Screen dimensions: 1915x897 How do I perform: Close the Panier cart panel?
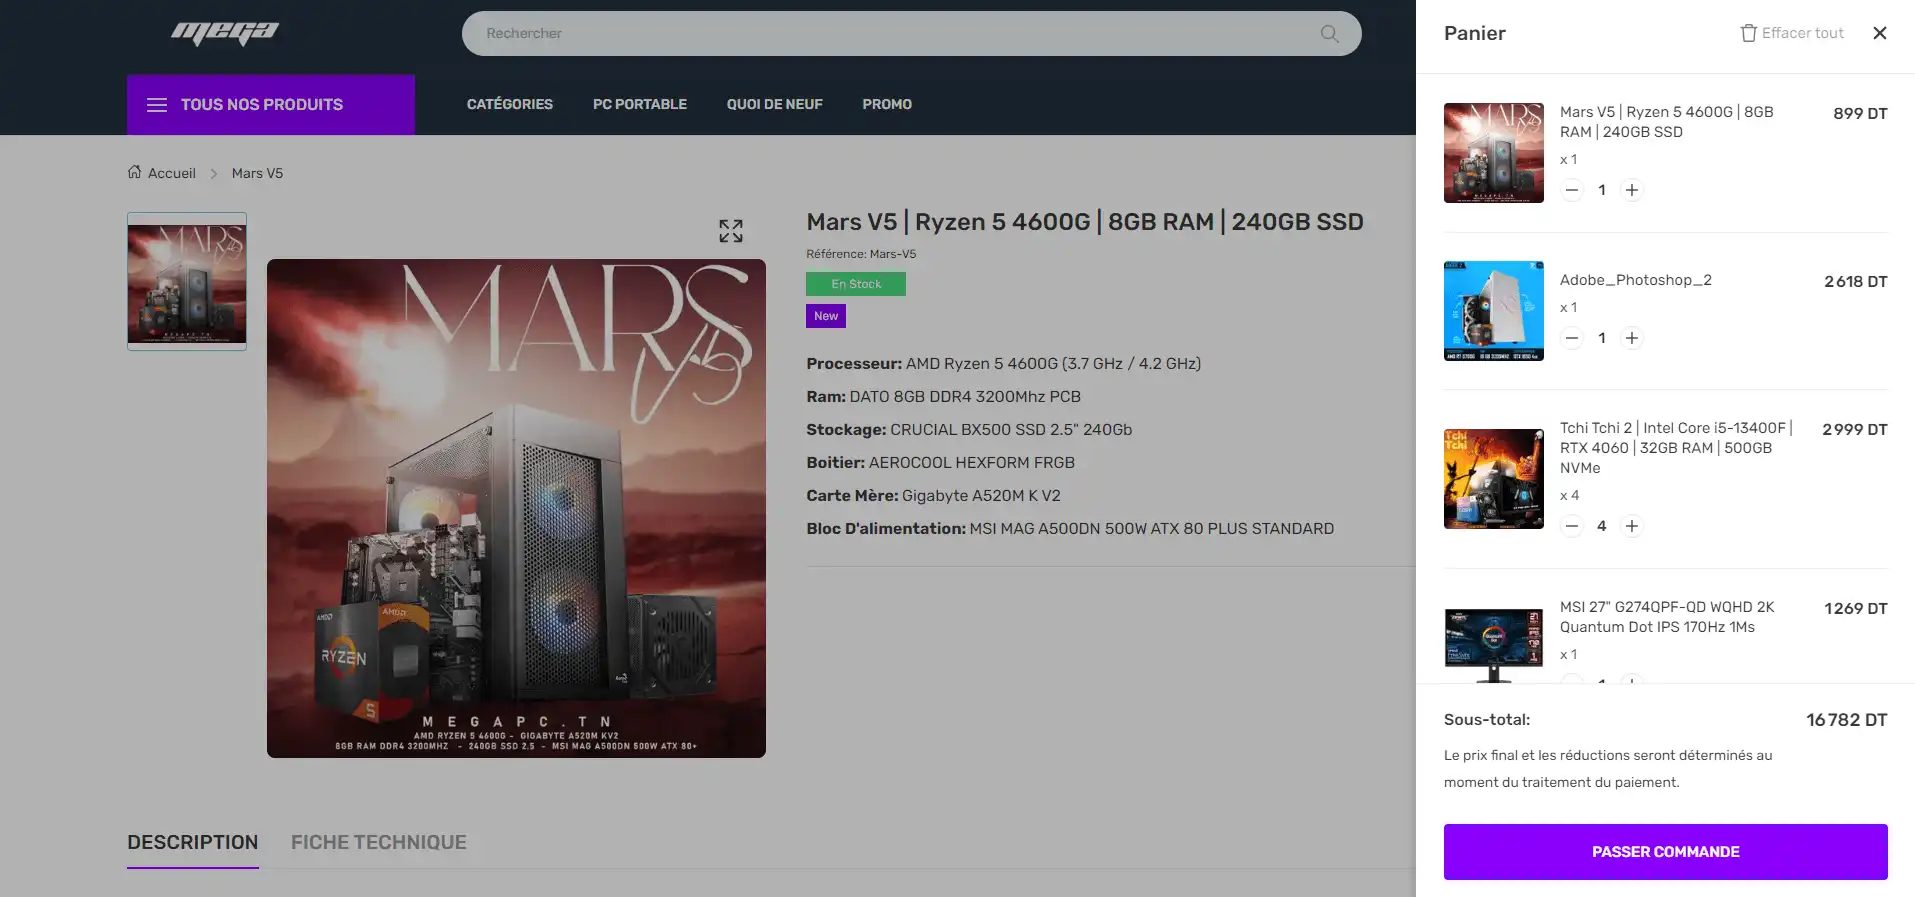1880,33
